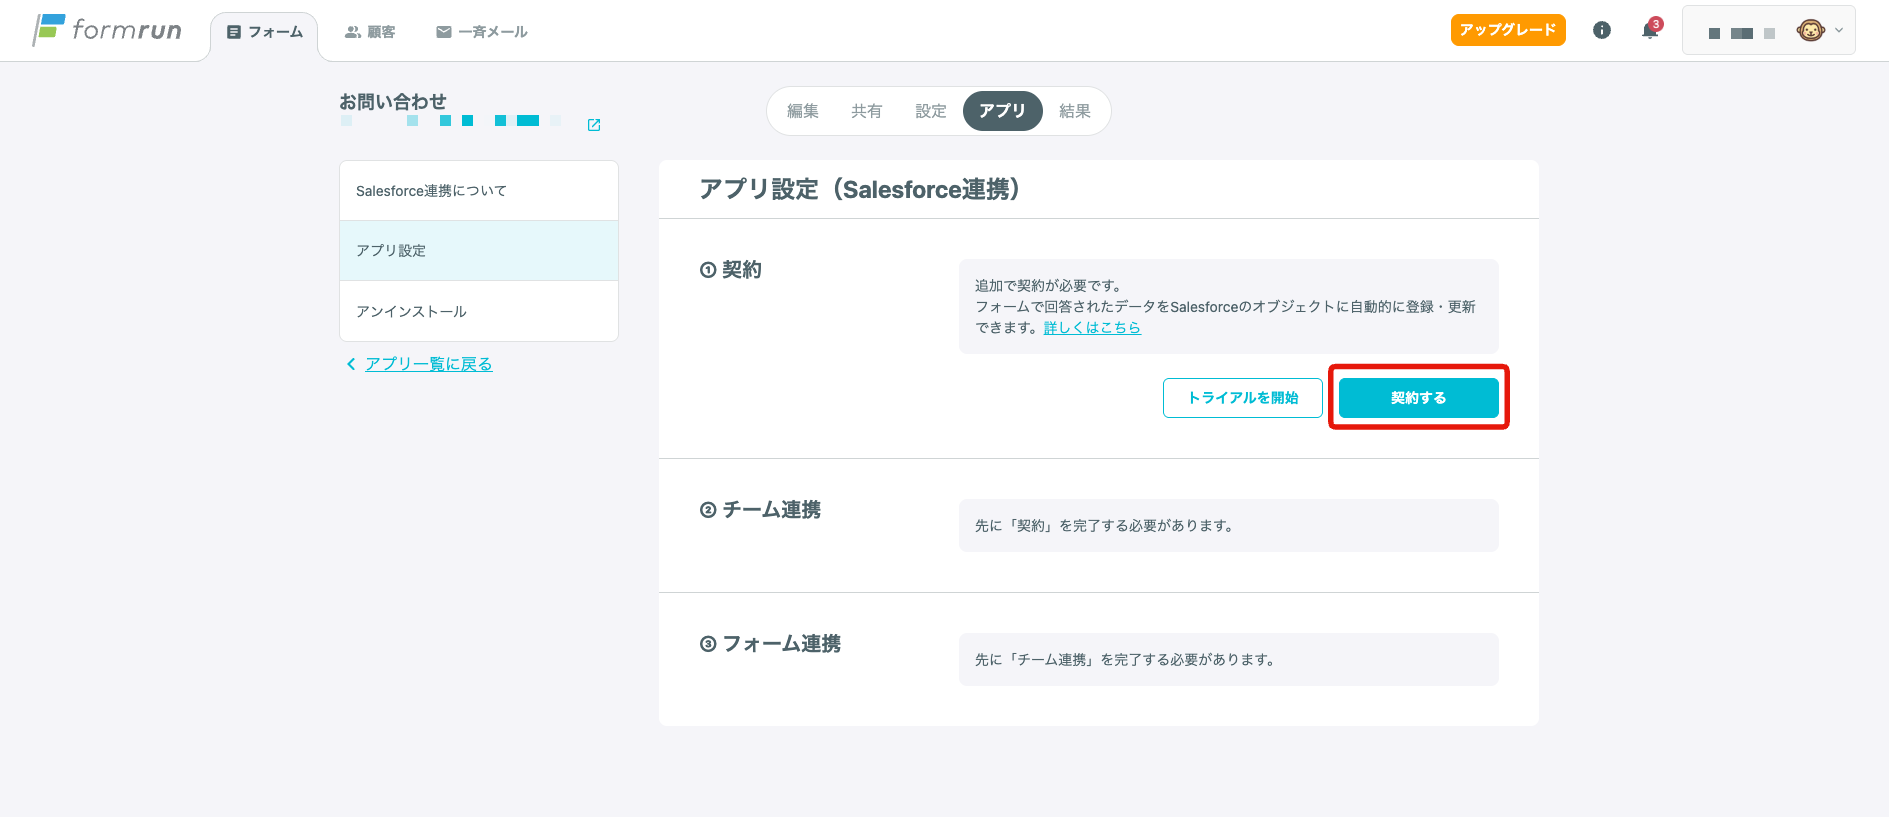Click the ② チーム連携 step heading

760,510
